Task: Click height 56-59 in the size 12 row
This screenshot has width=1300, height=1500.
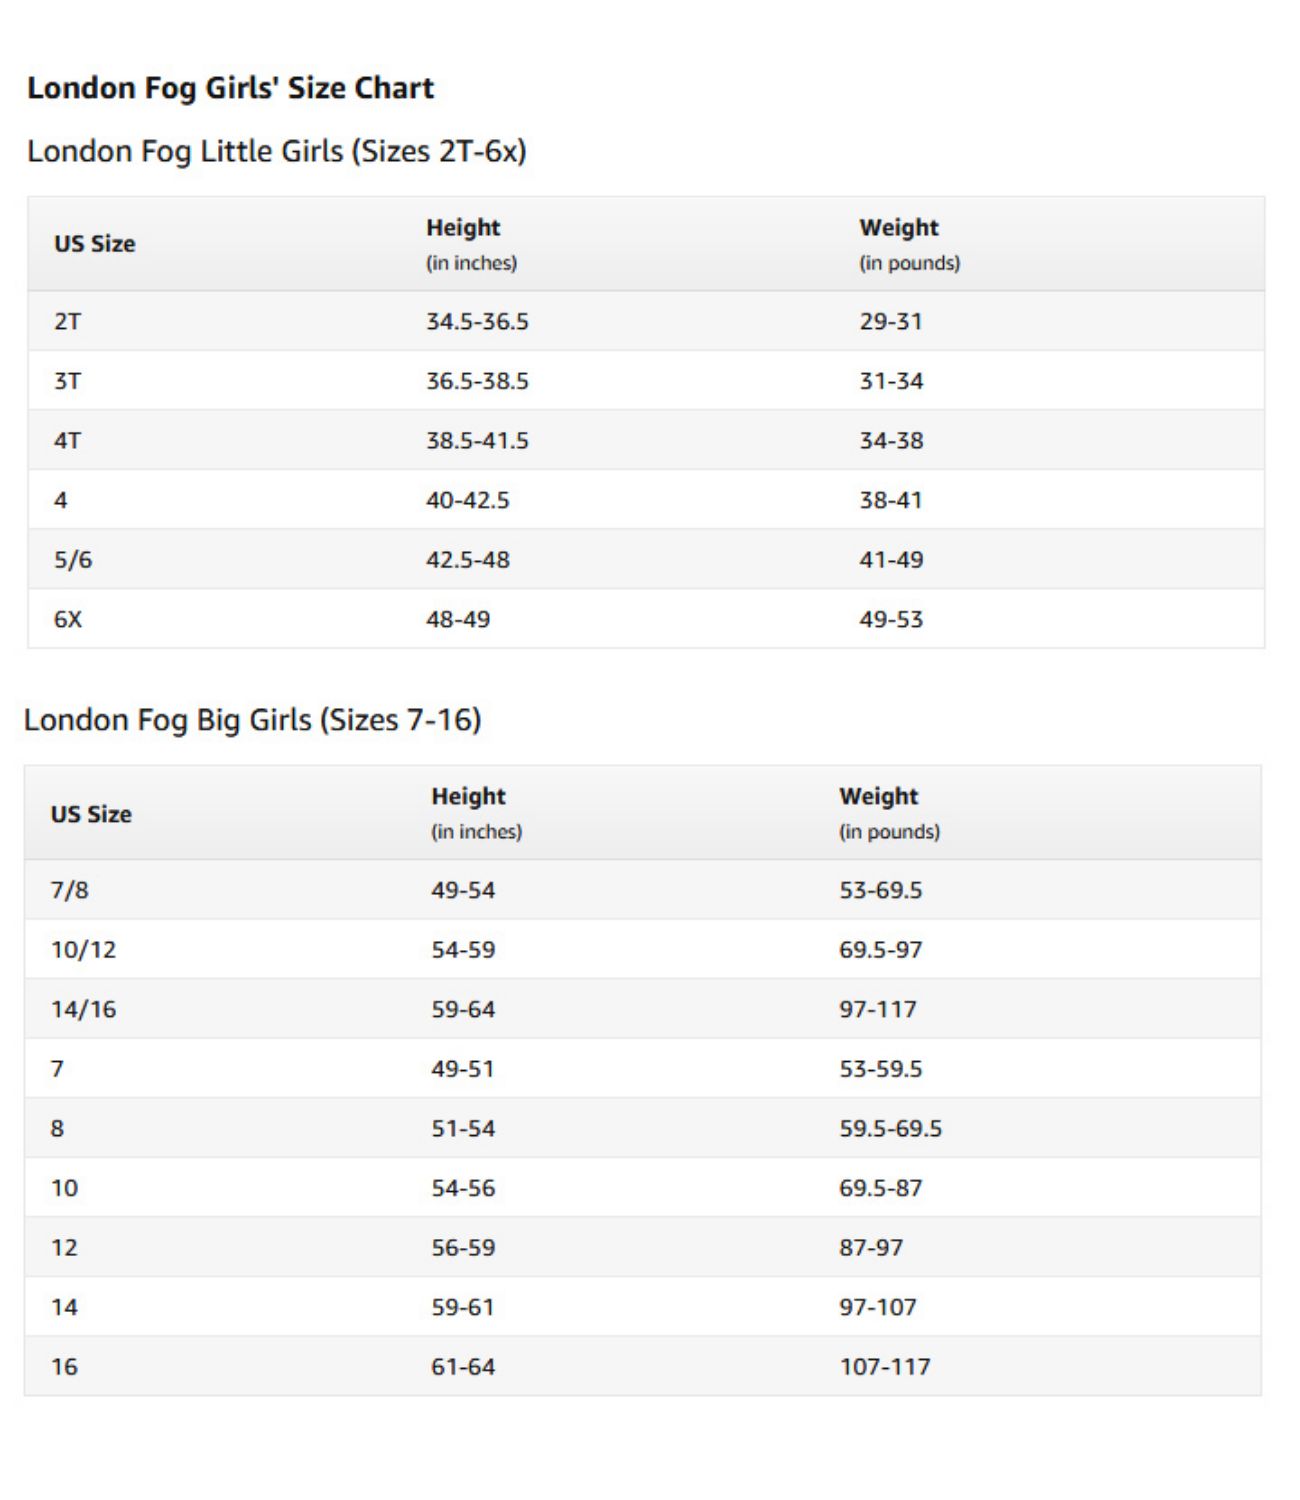Action: pos(463,1248)
